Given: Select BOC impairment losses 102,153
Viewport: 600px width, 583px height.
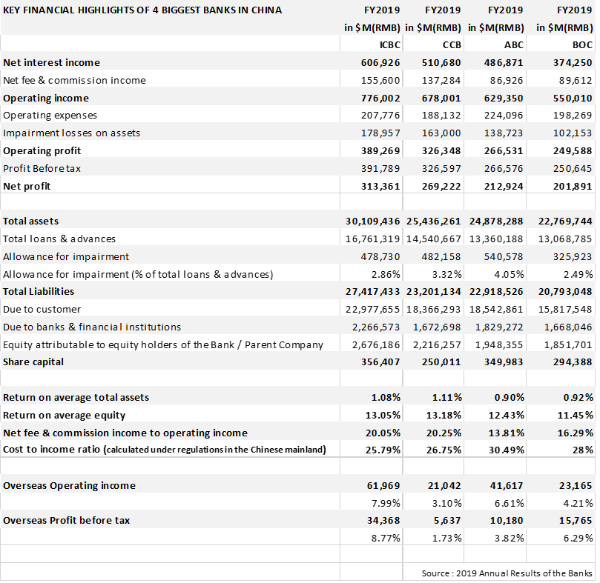Looking at the screenshot, I should tap(572, 133).
